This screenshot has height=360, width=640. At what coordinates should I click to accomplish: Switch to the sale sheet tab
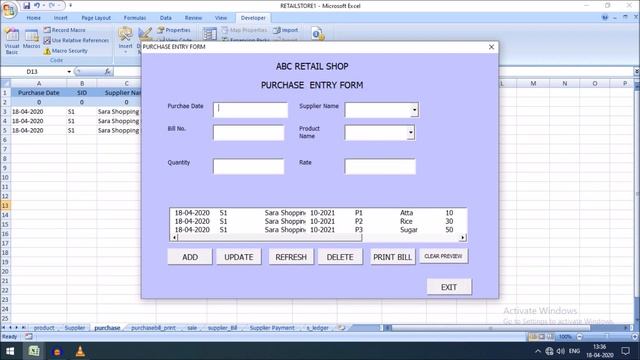pyautogui.click(x=192, y=328)
